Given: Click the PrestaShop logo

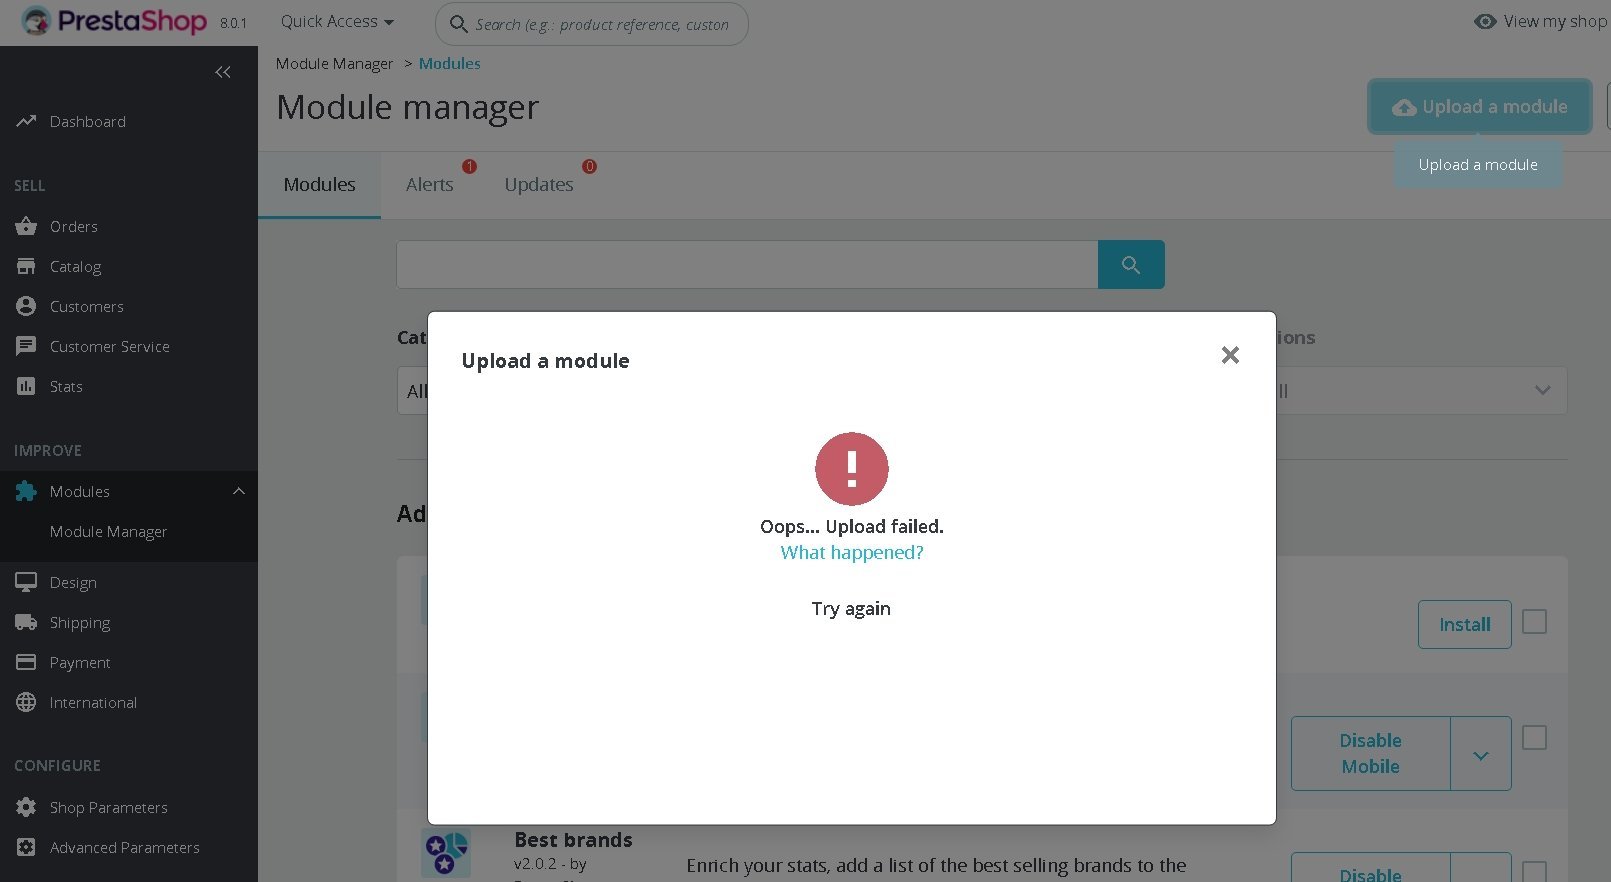Looking at the screenshot, I should point(114,21).
